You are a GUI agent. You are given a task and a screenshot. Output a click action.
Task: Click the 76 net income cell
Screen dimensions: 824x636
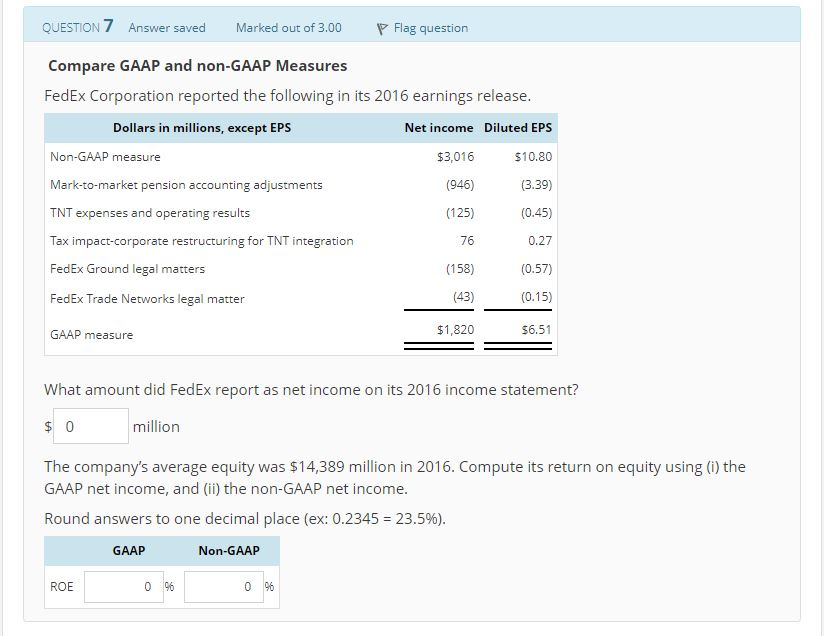point(467,241)
